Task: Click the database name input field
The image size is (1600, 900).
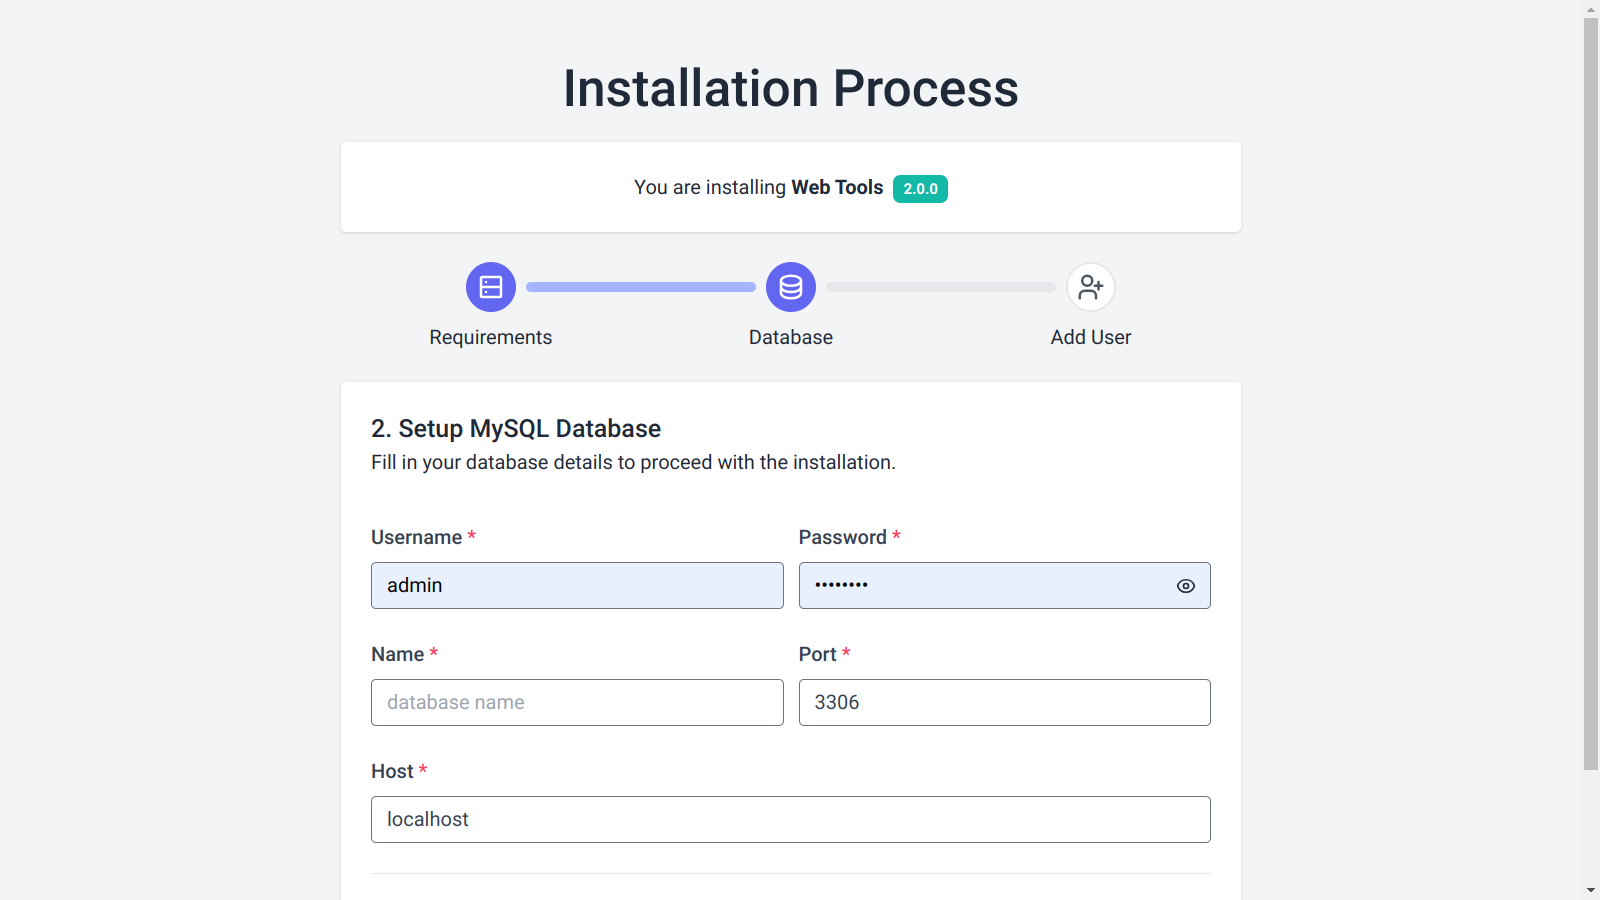Action: pos(577,702)
